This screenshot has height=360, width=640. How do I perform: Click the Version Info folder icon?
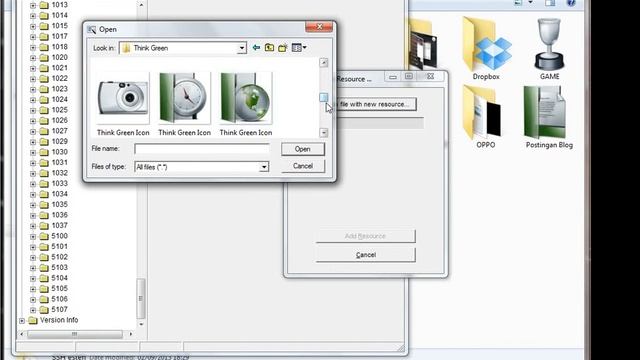pos(33,320)
